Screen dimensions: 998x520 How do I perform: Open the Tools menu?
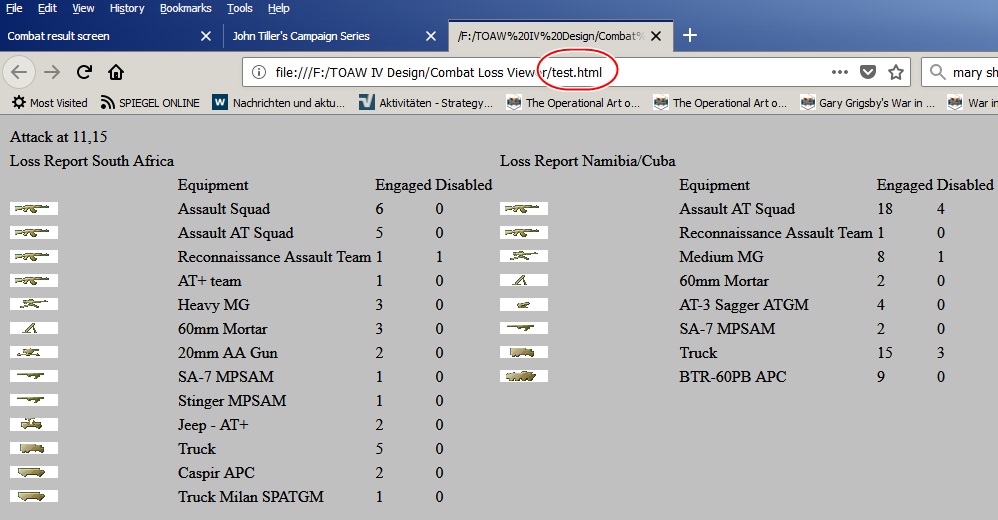pos(240,8)
